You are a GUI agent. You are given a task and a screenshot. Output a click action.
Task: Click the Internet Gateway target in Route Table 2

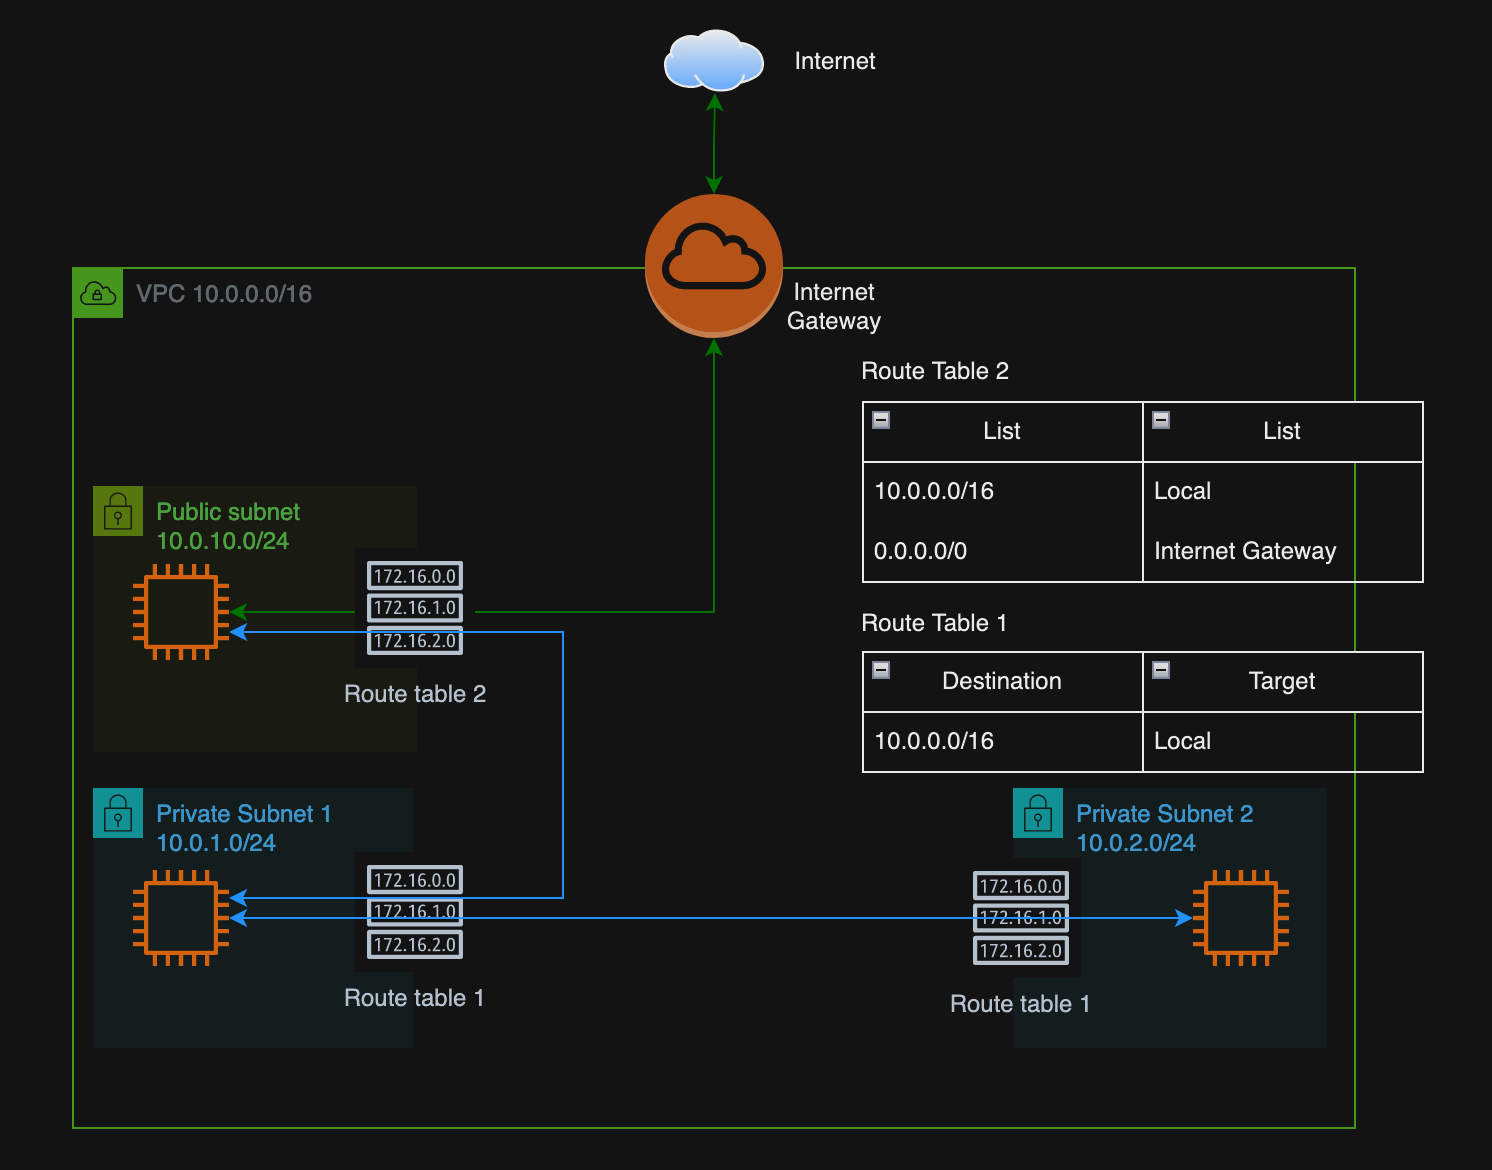(x=1245, y=551)
